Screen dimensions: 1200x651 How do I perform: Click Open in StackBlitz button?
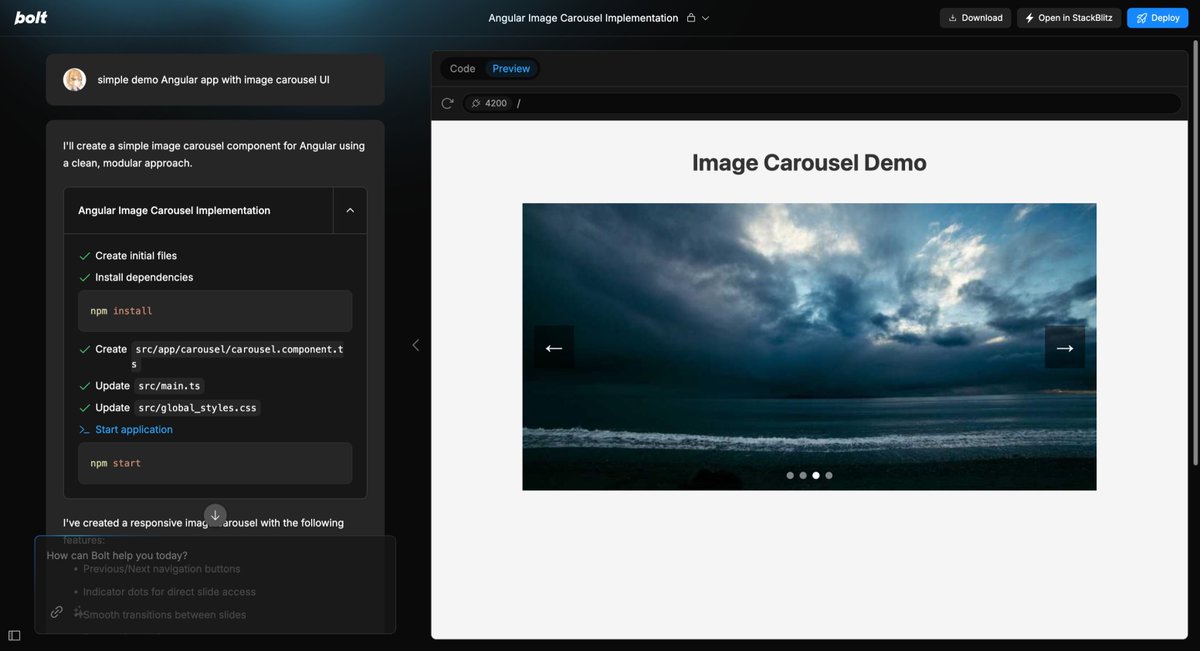(1069, 18)
